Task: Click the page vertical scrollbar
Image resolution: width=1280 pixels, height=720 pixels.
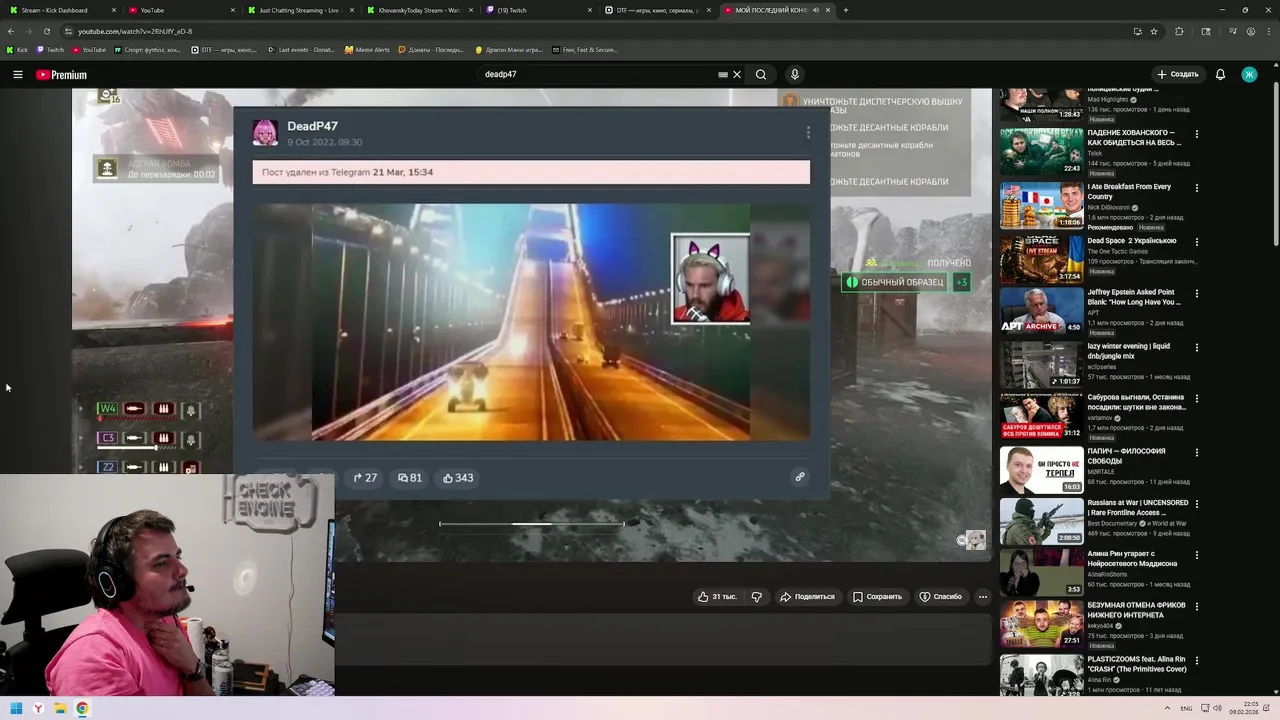Action: (1274, 165)
